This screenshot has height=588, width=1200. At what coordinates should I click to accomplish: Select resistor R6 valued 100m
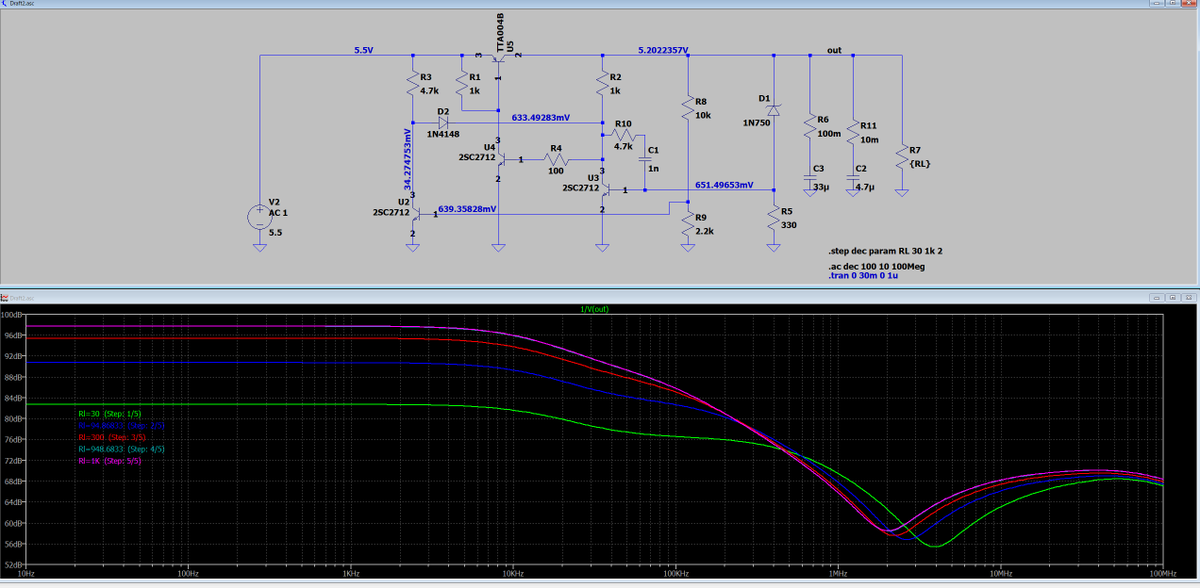click(x=810, y=126)
